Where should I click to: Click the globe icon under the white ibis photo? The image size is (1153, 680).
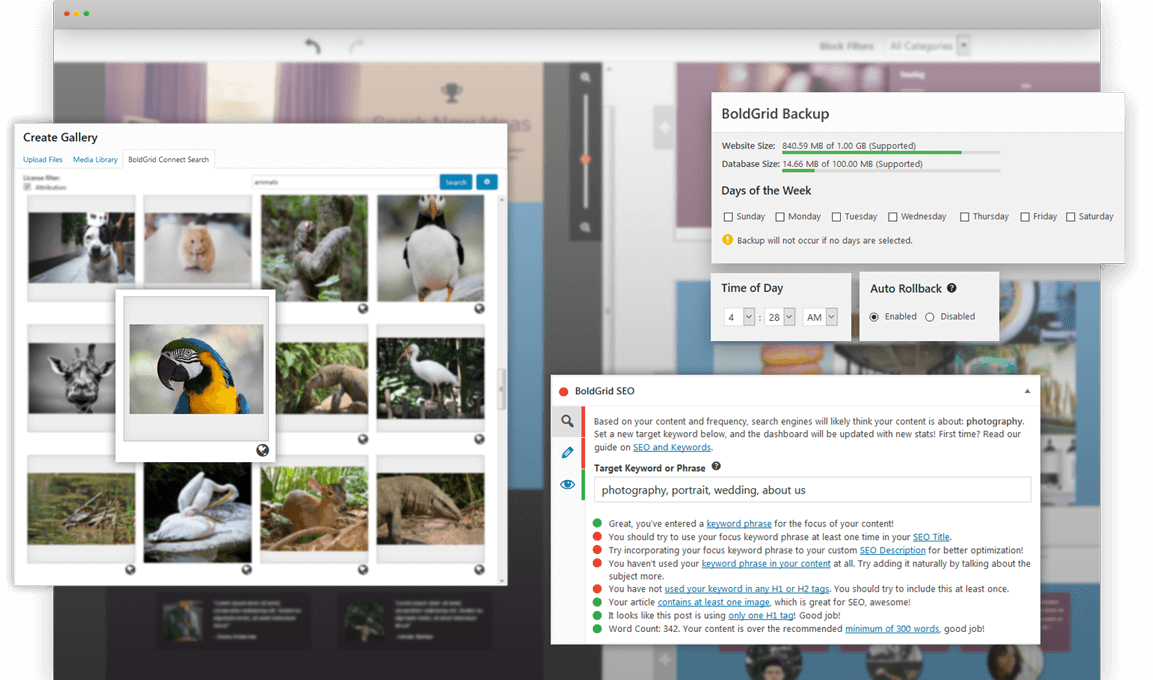point(479,439)
